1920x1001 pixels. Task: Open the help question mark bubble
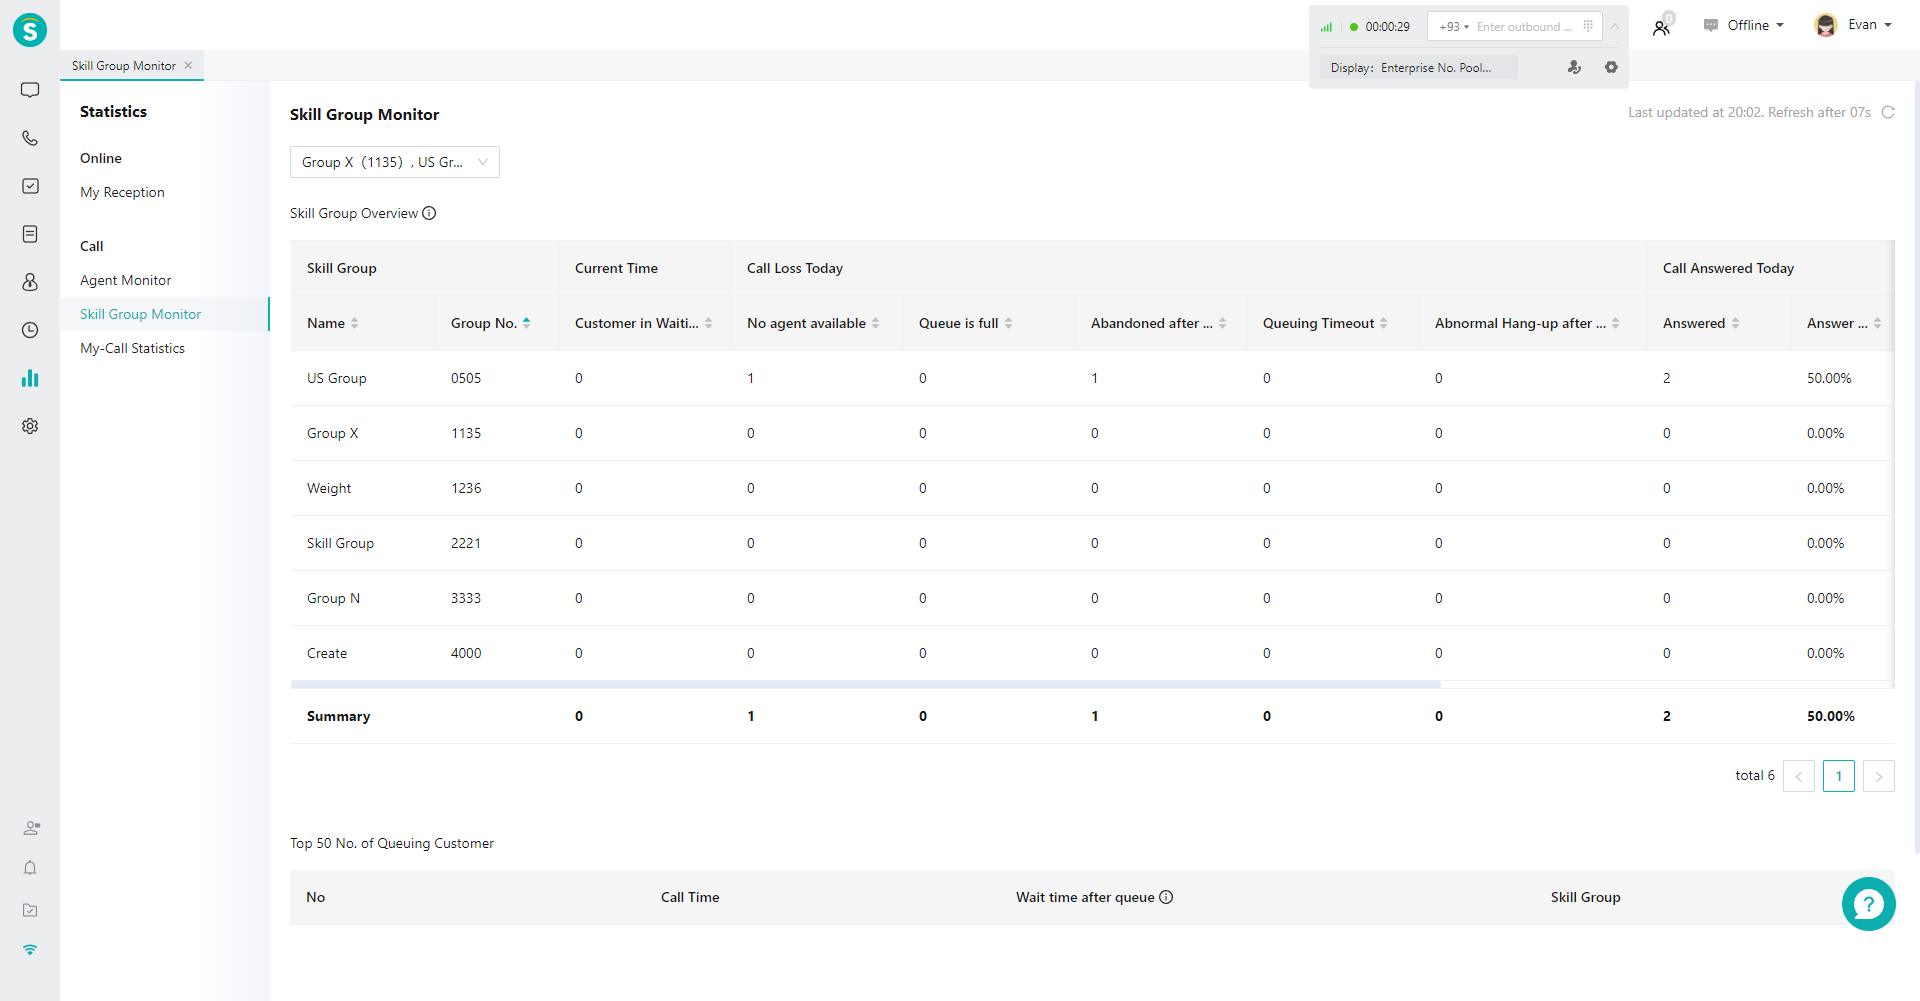[1868, 904]
